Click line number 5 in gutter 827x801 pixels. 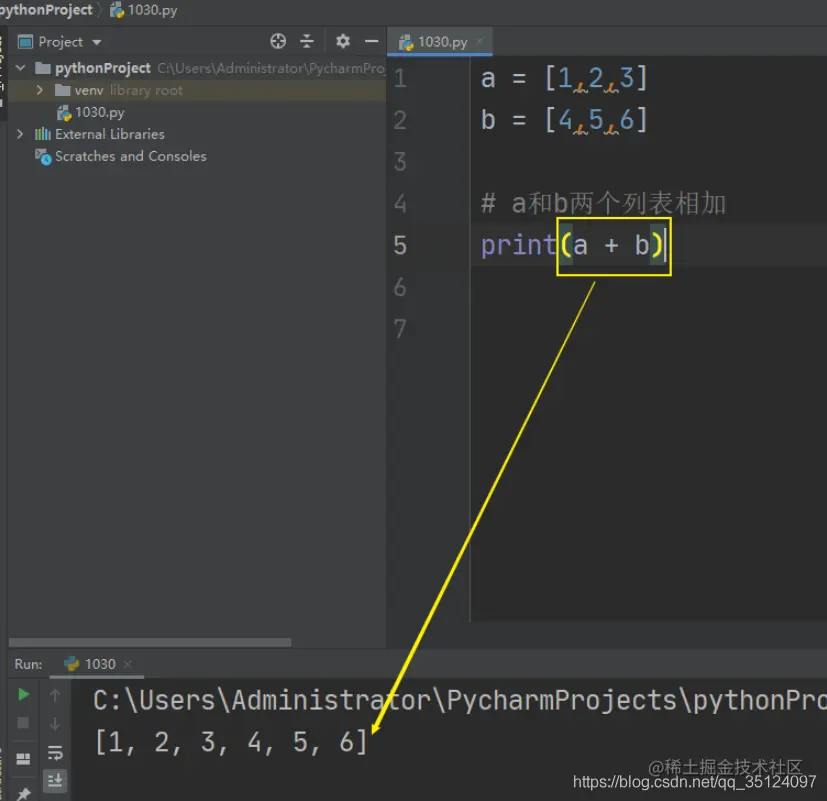click(x=400, y=246)
